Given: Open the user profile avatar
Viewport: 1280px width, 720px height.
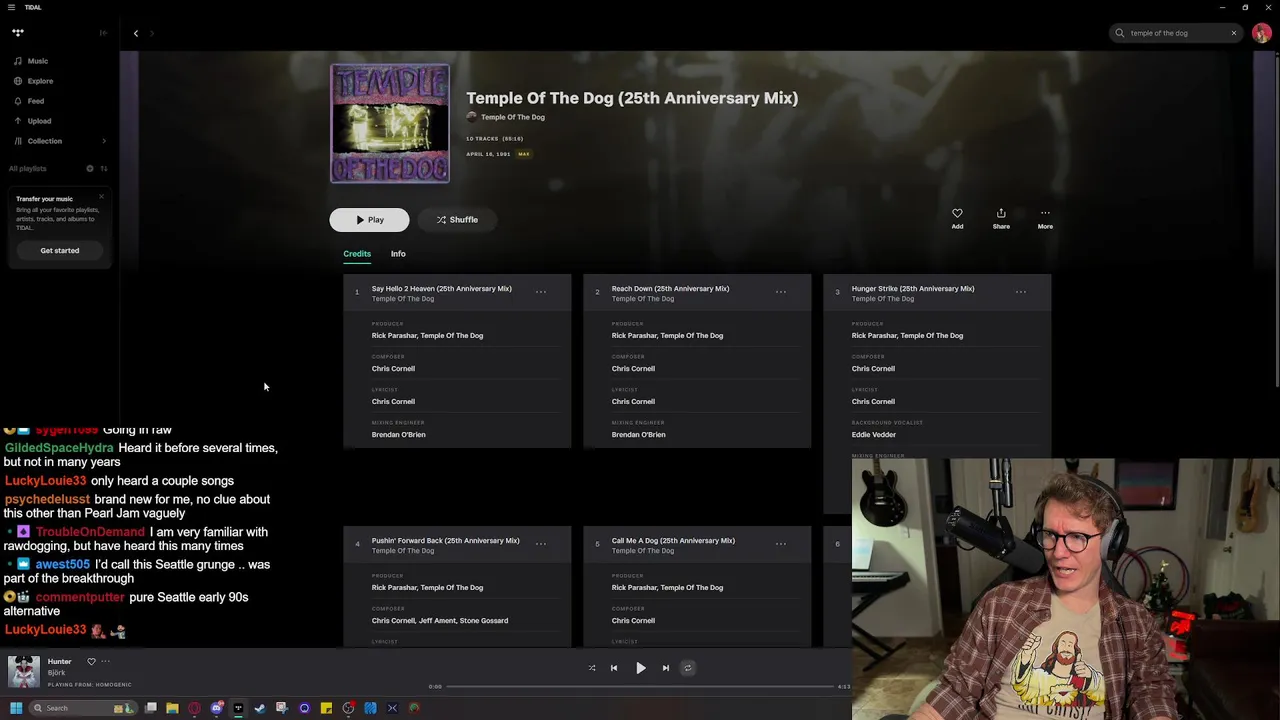Looking at the screenshot, I should point(1261,33).
